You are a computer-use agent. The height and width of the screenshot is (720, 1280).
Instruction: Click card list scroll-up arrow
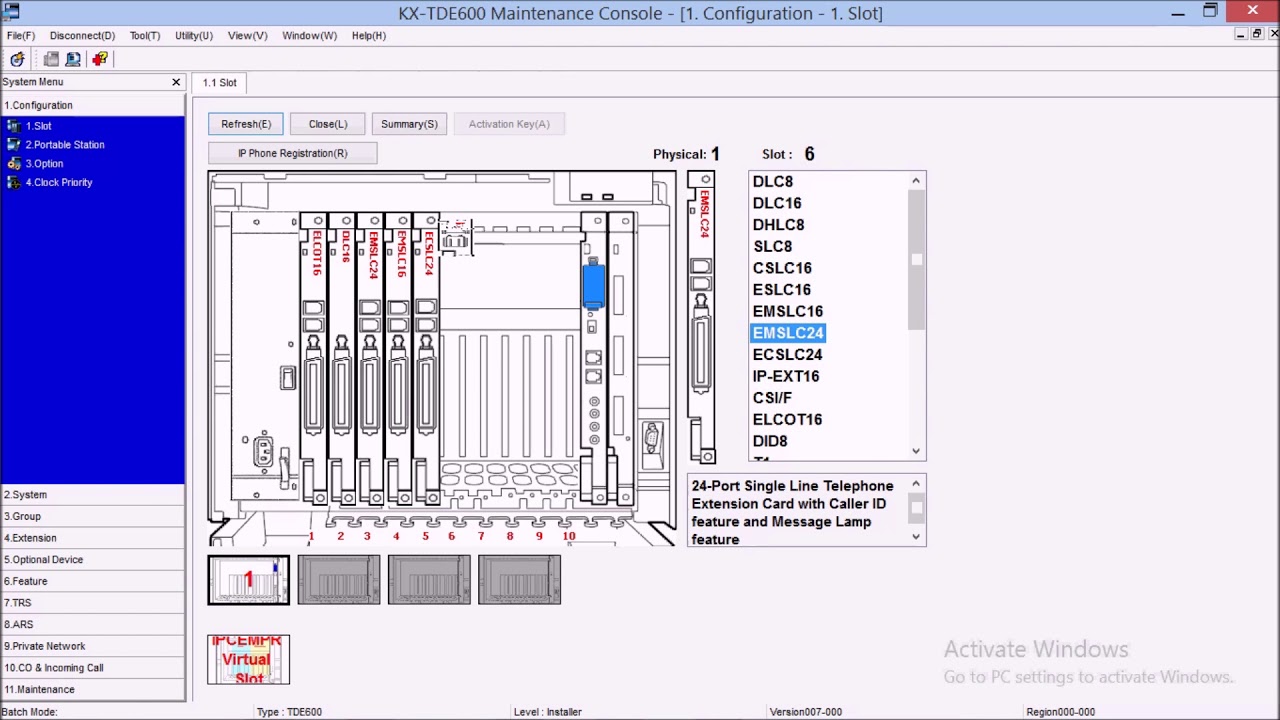tap(916, 181)
